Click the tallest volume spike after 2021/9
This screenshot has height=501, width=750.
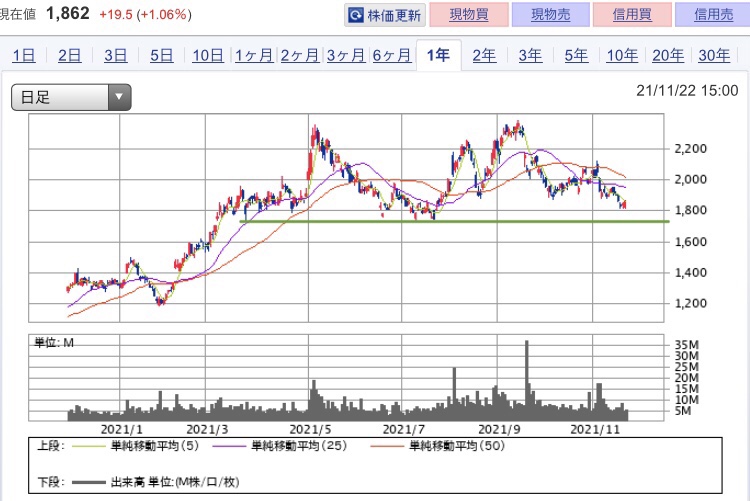click(527, 380)
